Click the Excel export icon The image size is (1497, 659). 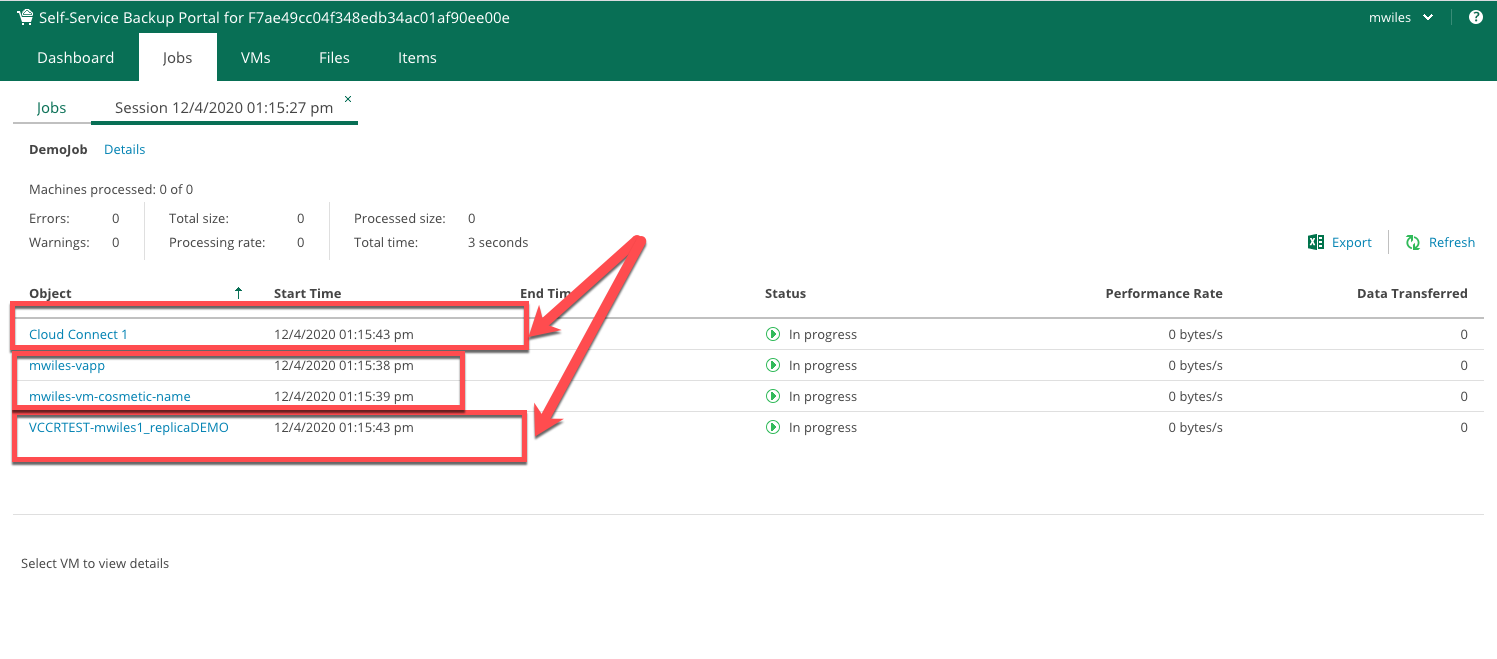click(x=1316, y=242)
